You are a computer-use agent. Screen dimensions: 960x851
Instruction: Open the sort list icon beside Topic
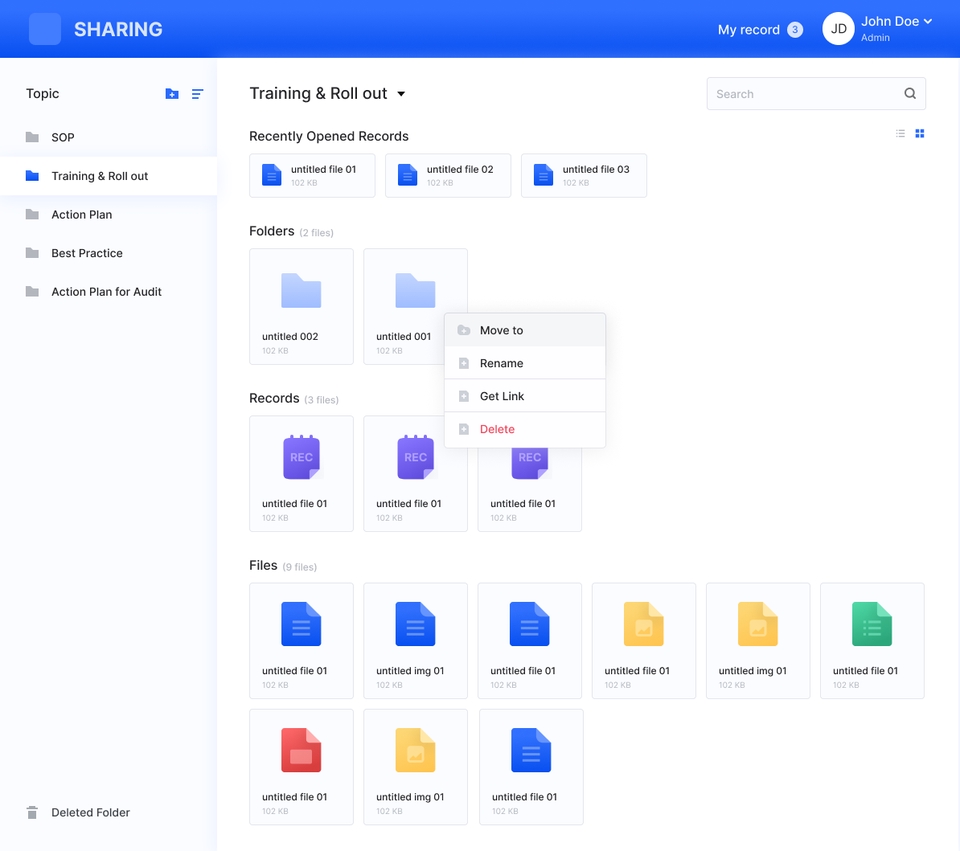(x=197, y=94)
